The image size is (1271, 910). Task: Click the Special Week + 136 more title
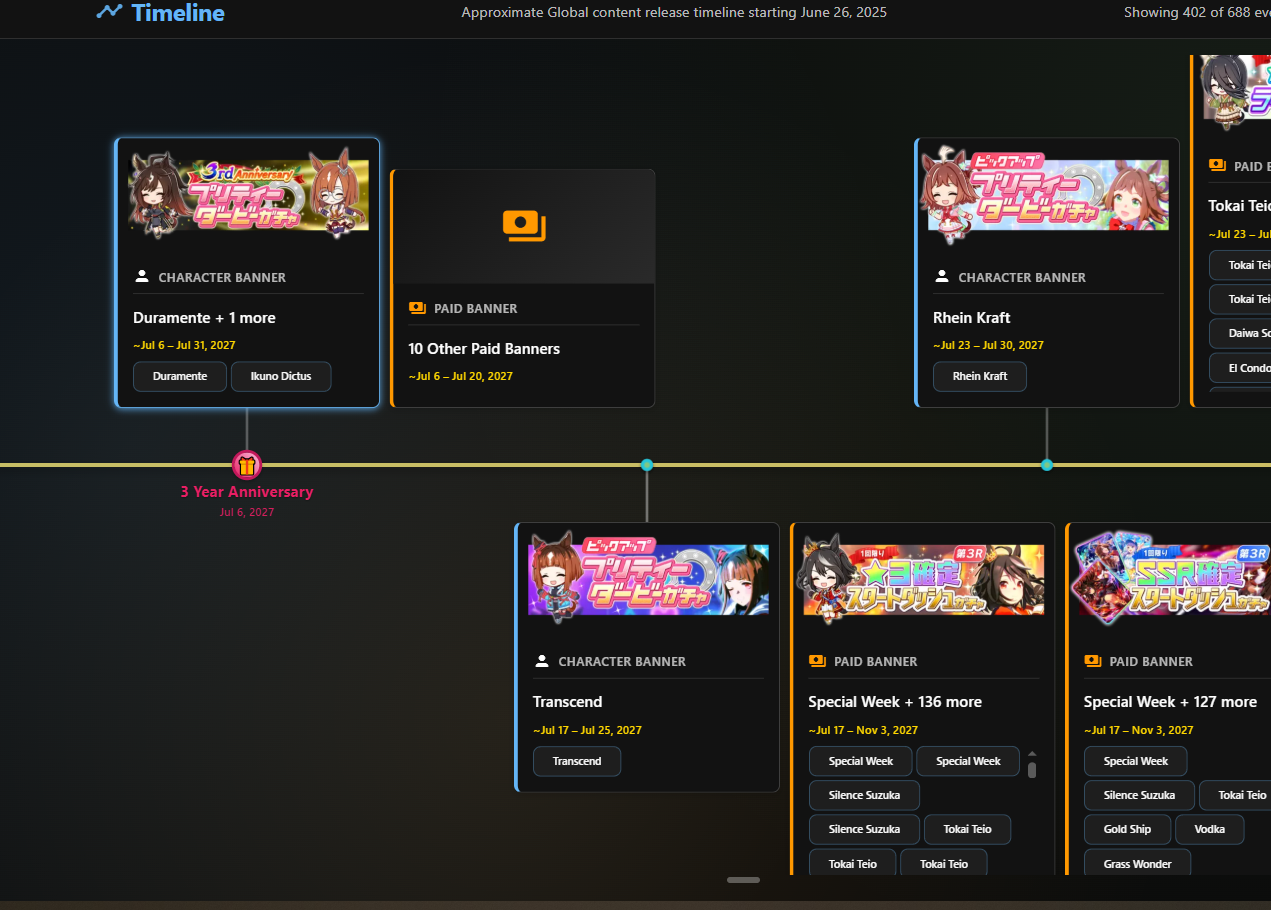coord(895,702)
